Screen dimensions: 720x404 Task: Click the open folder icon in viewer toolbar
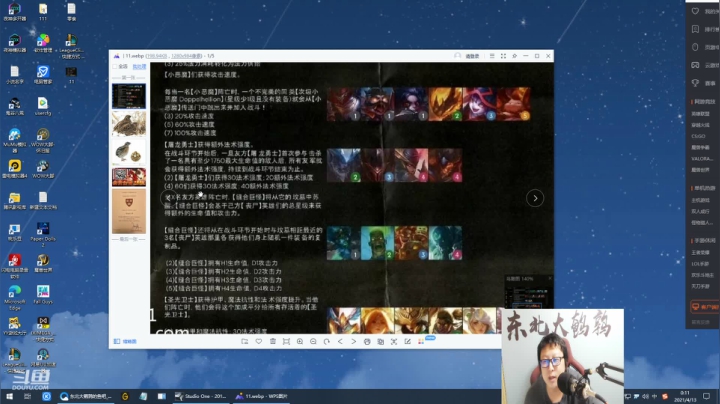click(245, 341)
